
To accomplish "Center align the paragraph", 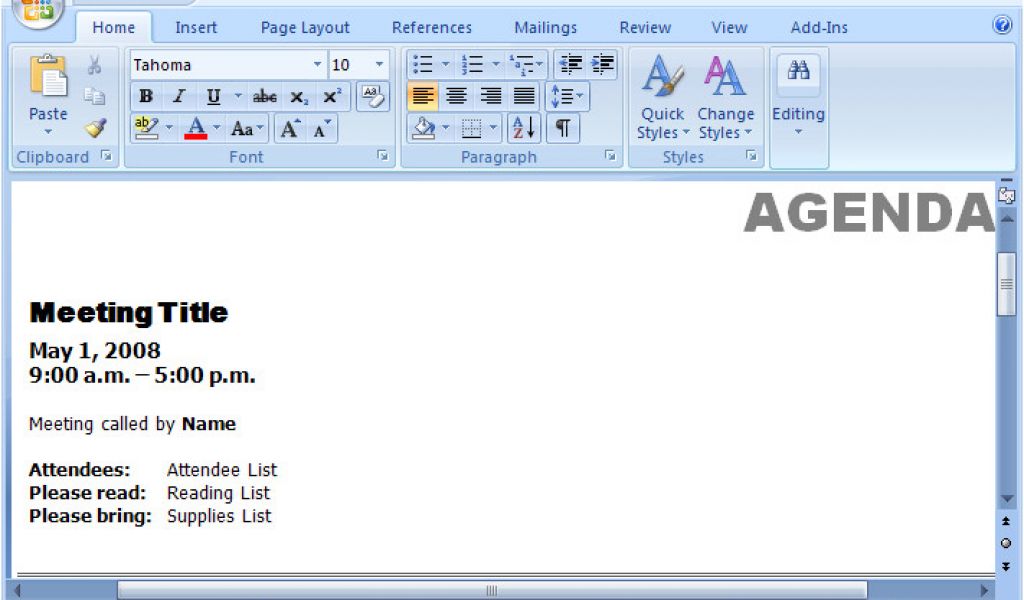I will tap(456, 97).
